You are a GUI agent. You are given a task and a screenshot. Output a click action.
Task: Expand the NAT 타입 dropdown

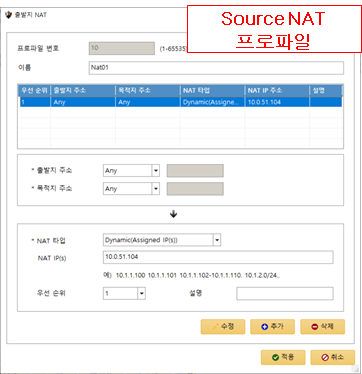coord(217,240)
